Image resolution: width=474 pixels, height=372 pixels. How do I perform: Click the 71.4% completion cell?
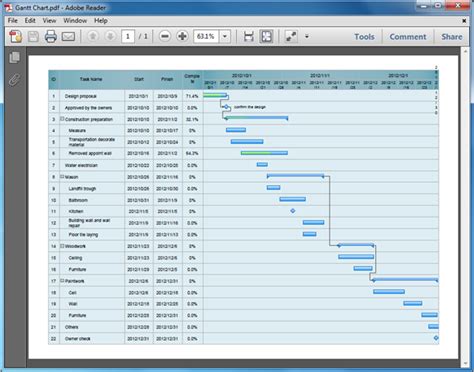192,96
